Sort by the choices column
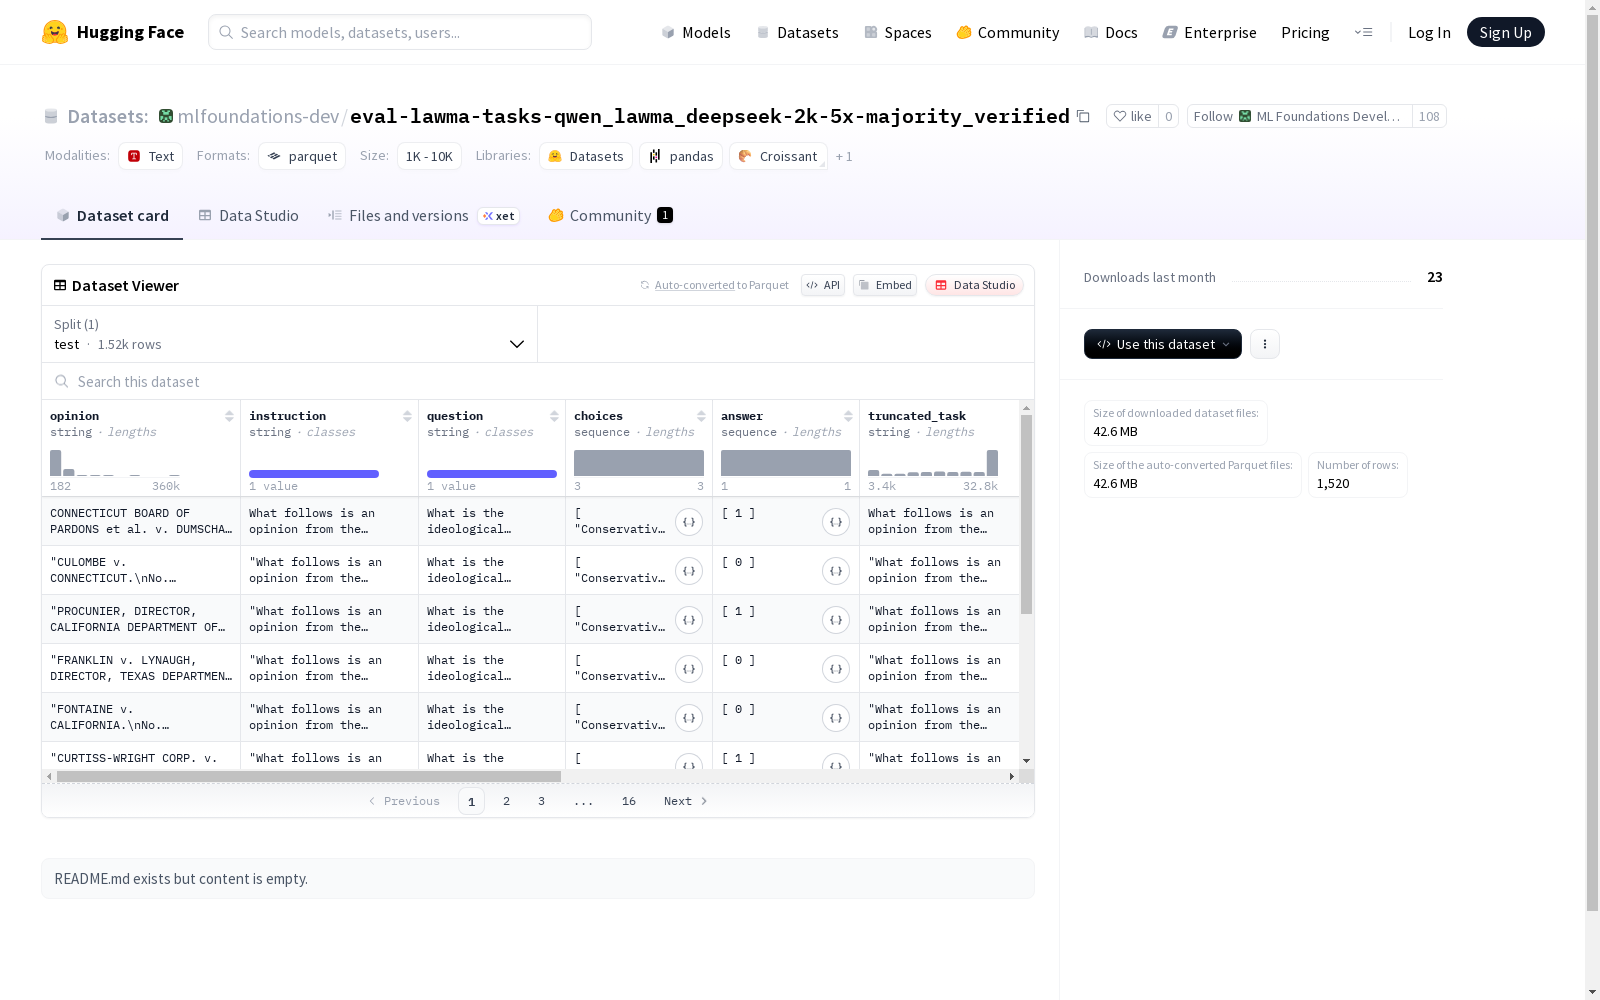The width and height of the screenshot is (1600, 1000). 701,416
